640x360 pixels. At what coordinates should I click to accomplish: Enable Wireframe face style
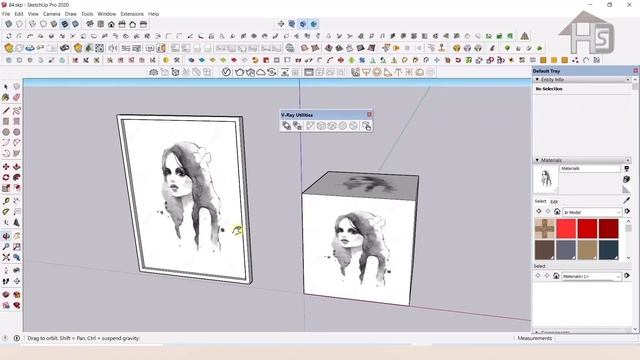click(33, 24)
